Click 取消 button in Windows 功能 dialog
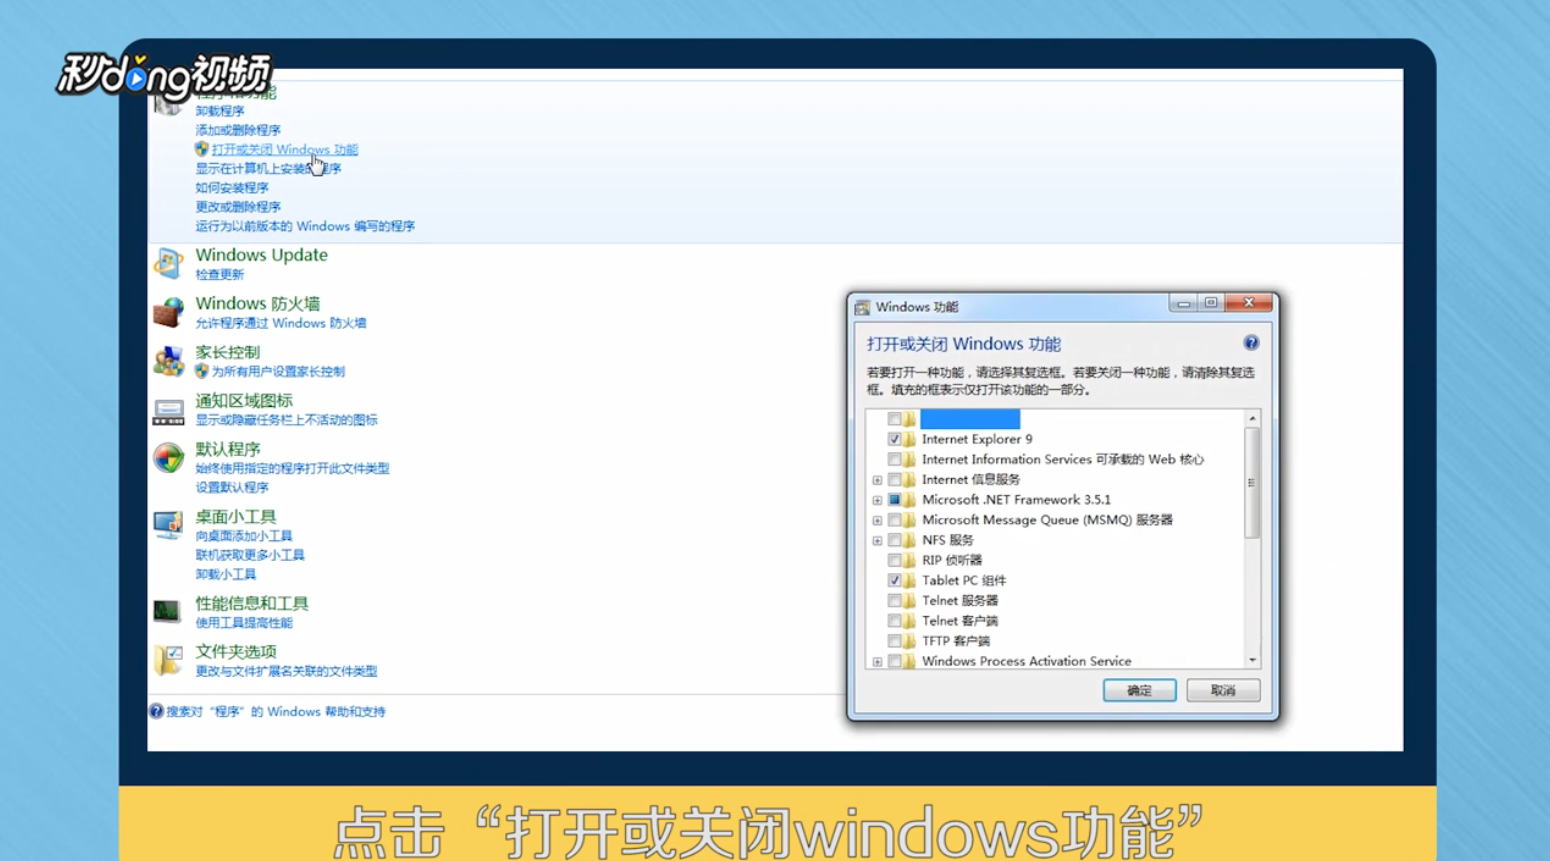The height and width of the screenshot is (861, 1550). 1223,690
